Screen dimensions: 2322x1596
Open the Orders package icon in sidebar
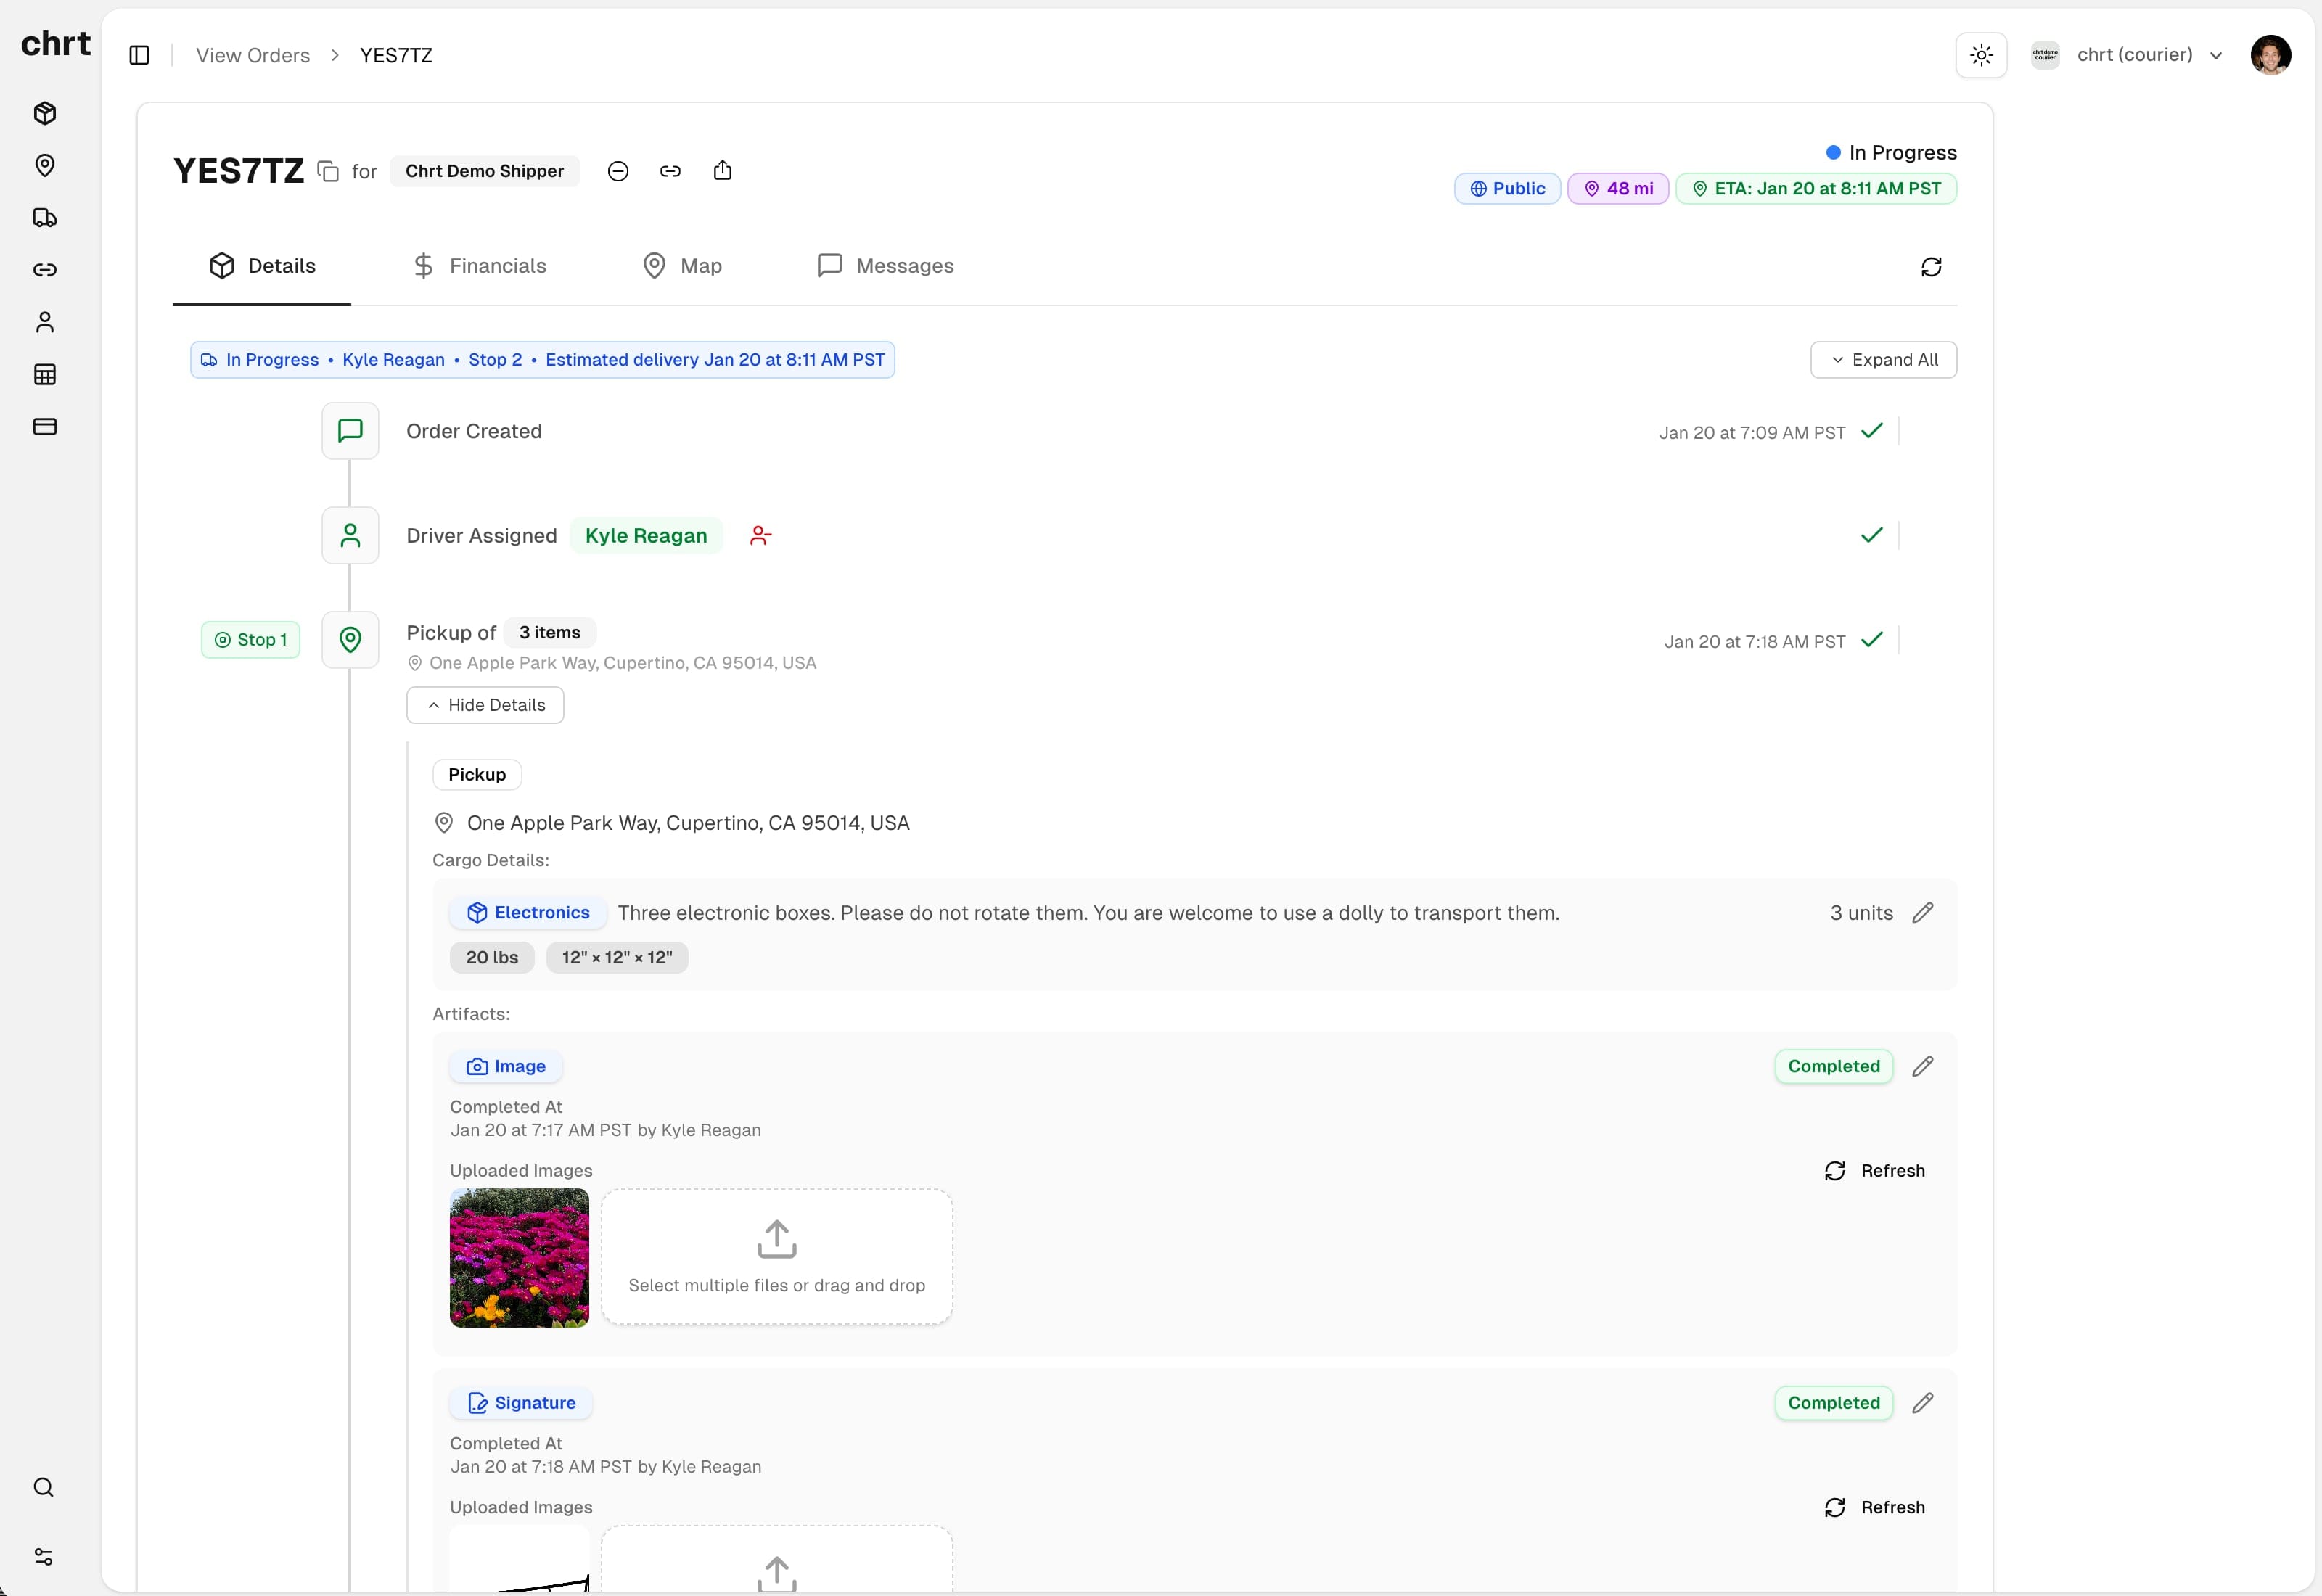[44, 113]
